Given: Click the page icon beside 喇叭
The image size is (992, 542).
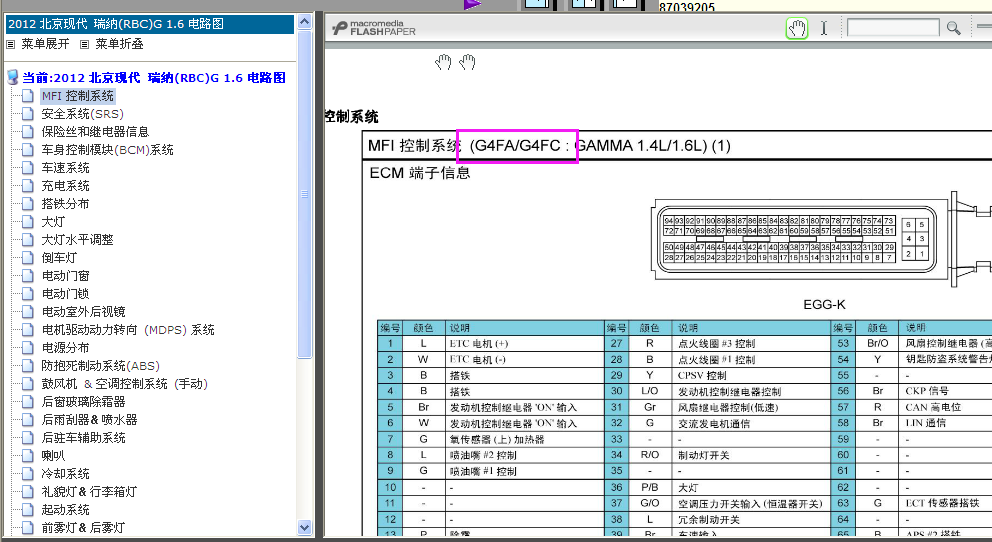Looking at the screenshot, I should point(27,455).
